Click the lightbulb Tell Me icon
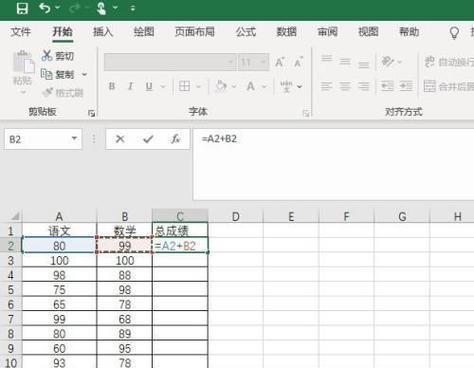The image size is (474, 368). (454, 32)
